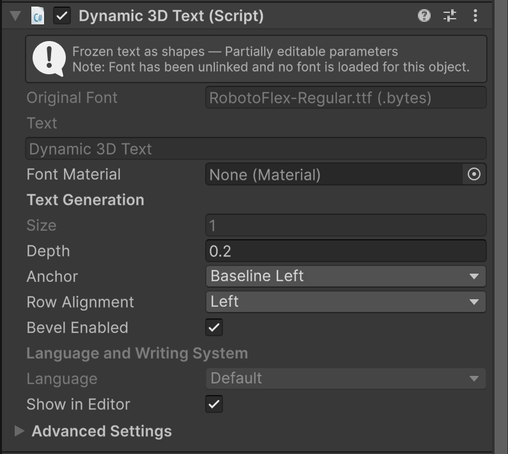
Task: Click the Text Generation section header
Action: pyautogui.click(x=85, y=200)
